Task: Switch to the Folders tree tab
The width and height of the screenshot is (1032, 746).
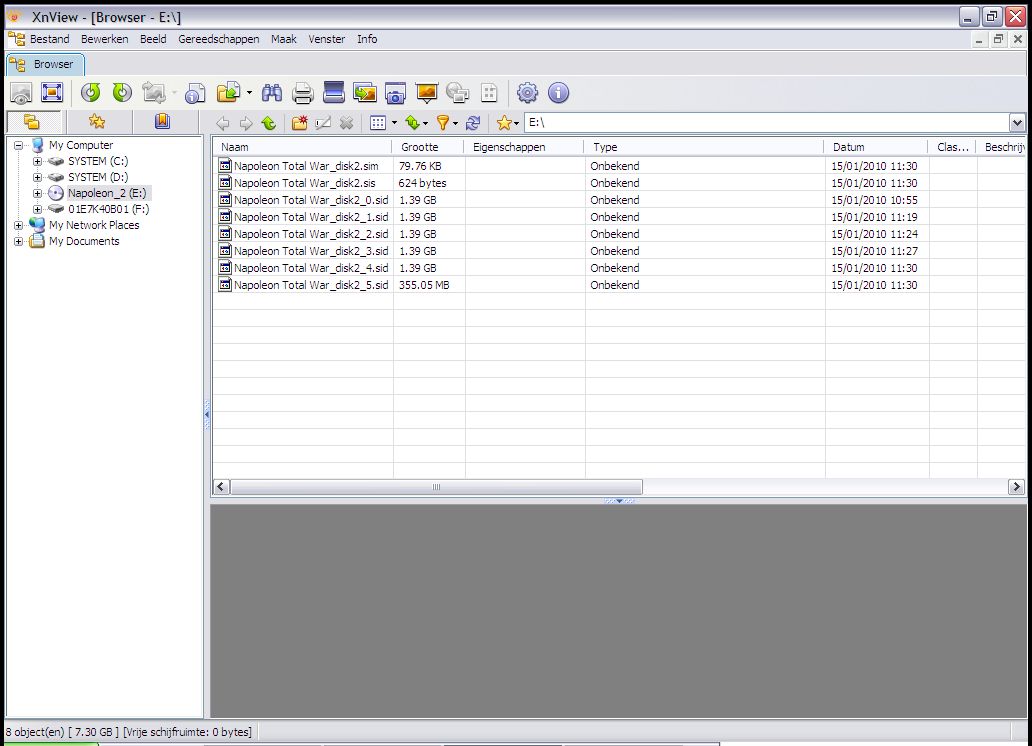Action: (x=32, y=122)
